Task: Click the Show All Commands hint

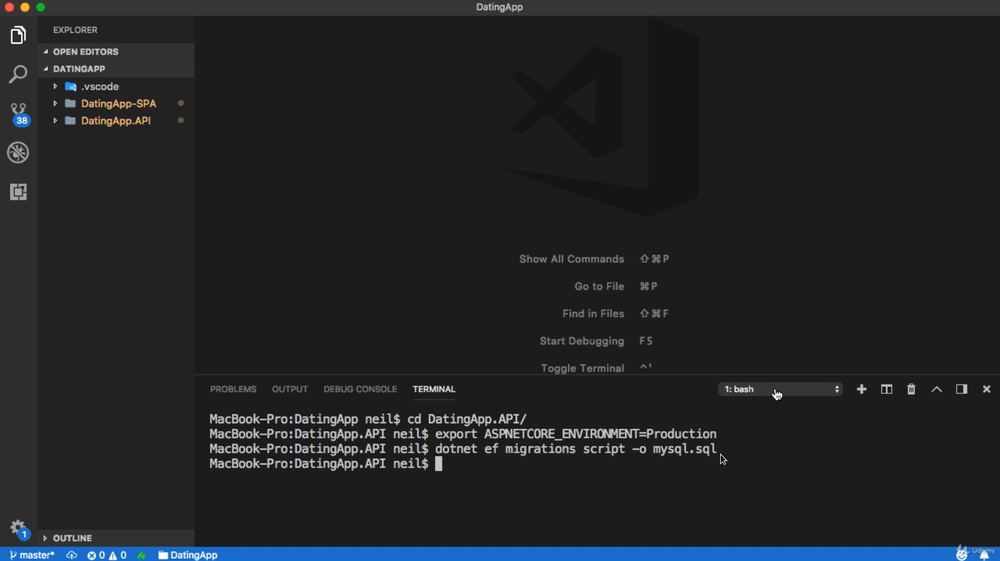Action: click(594, 259)
